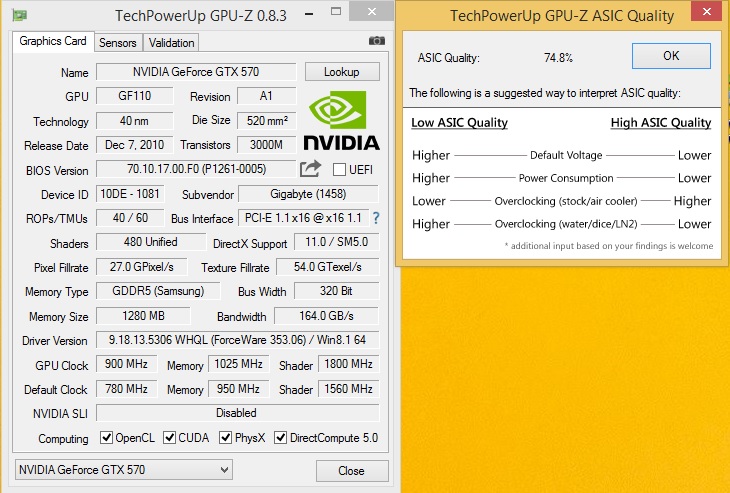Click the Memory Size field 1280 MB
This screenshot has height=493, width=730.
click(x=143, y=316)
